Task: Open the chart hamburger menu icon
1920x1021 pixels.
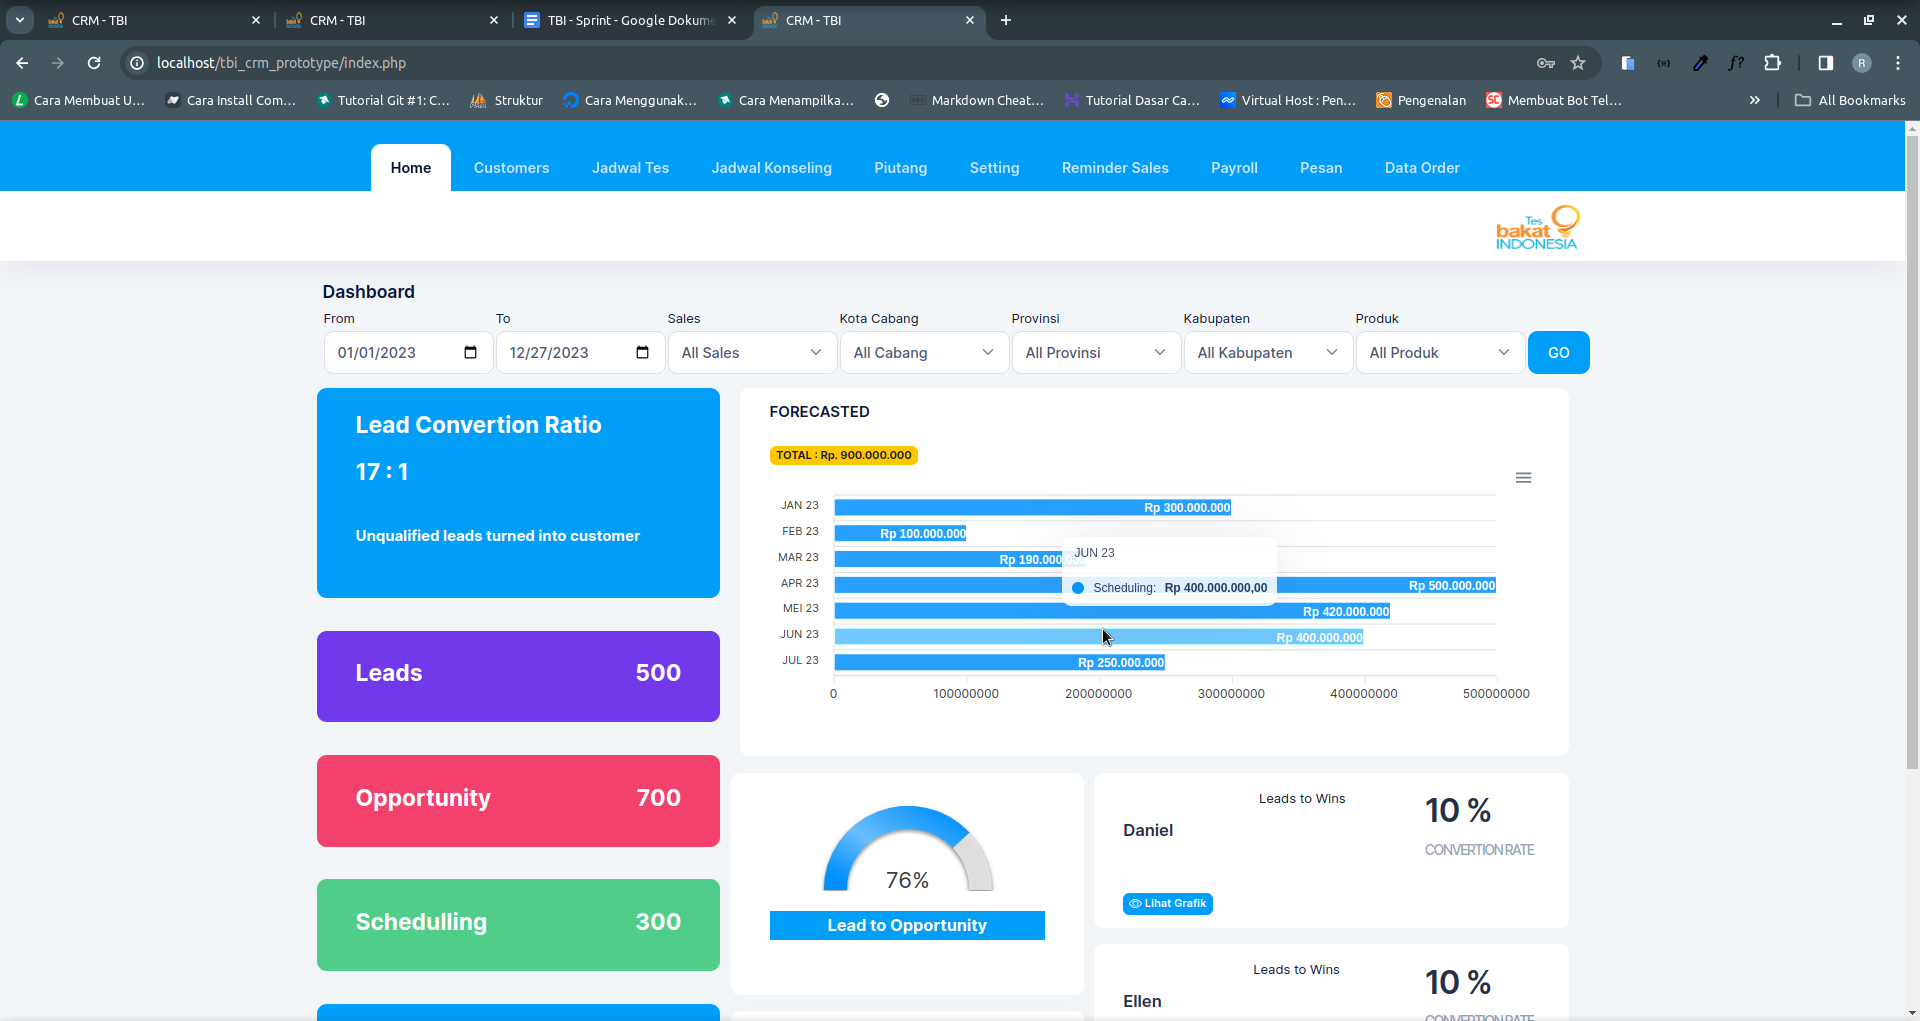Action: pyautogui.click(x=1523, y=478)
